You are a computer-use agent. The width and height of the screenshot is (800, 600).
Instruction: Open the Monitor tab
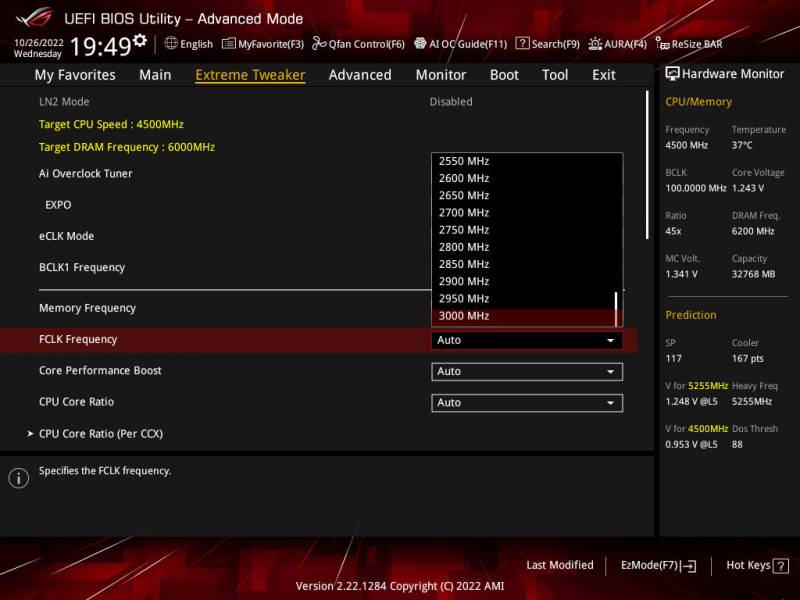(x=441, y=75)
